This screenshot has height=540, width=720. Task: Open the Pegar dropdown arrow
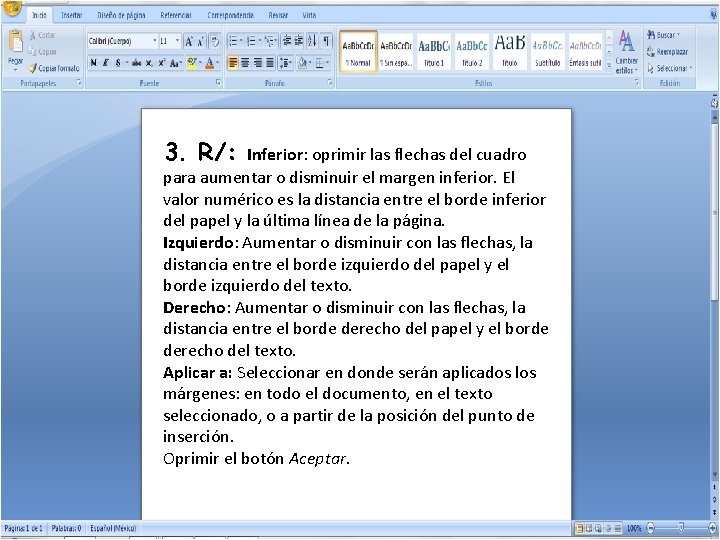click(x=16, y=70)
